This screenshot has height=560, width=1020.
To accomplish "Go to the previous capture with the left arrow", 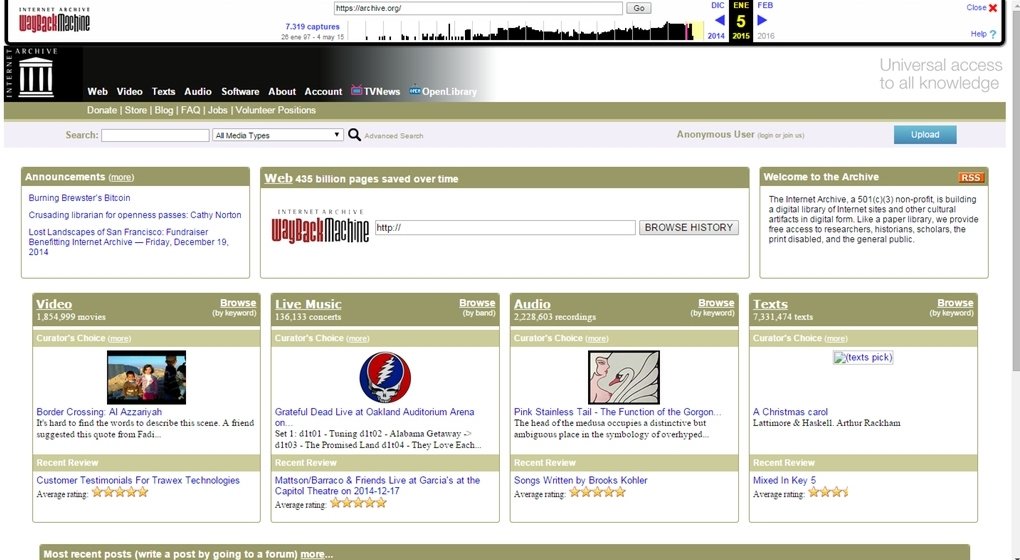I will click(719, 20).
